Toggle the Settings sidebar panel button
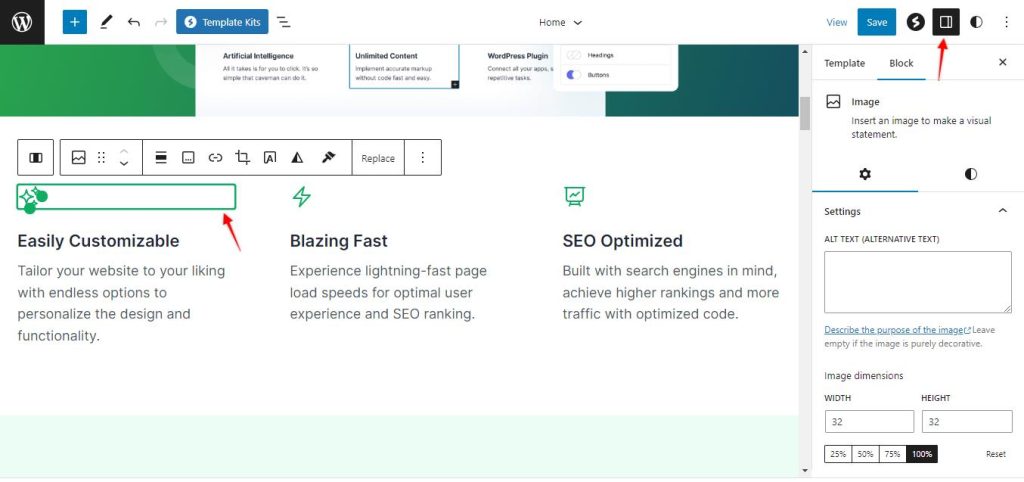This screenshot has width=1024, height=482. (946, 22)
